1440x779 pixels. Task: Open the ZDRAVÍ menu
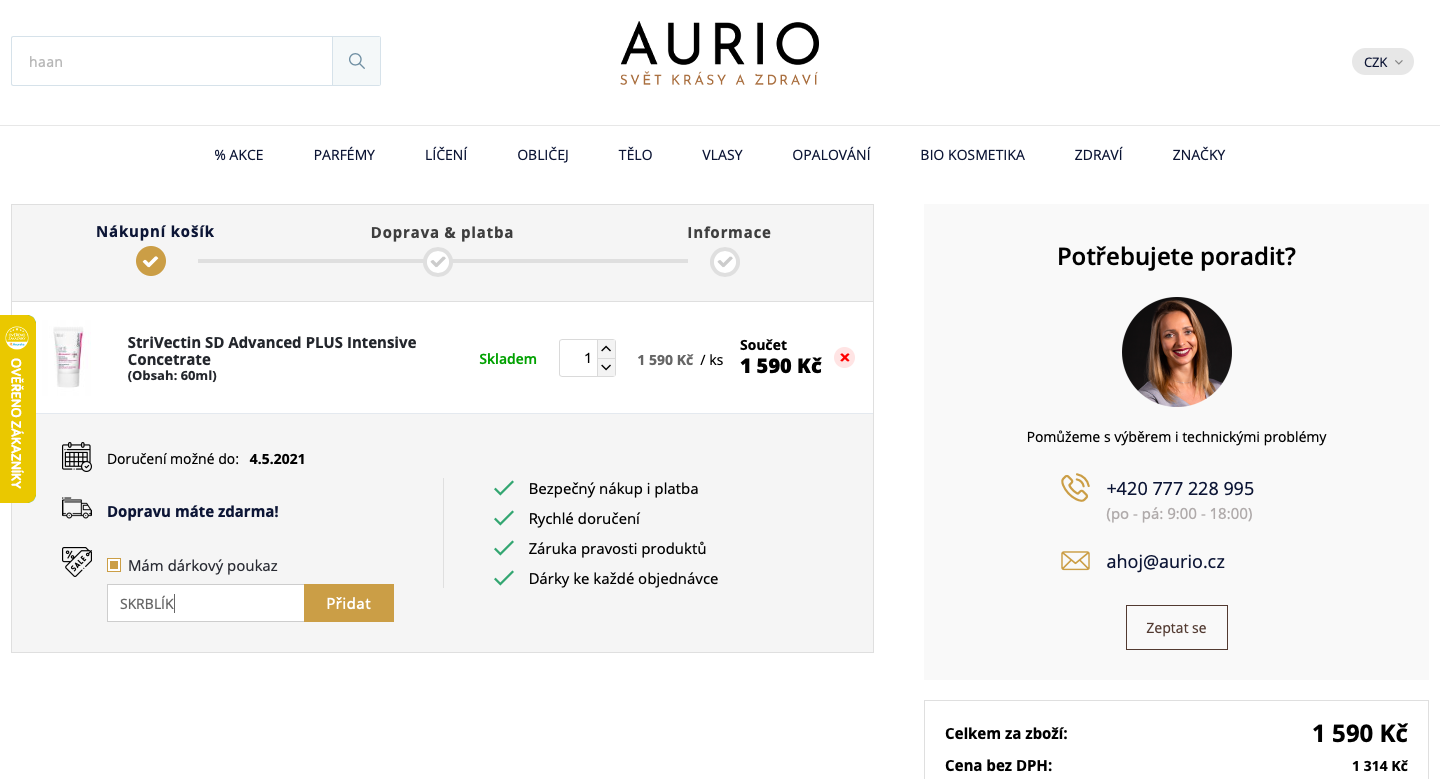(x=1098, y=155)
